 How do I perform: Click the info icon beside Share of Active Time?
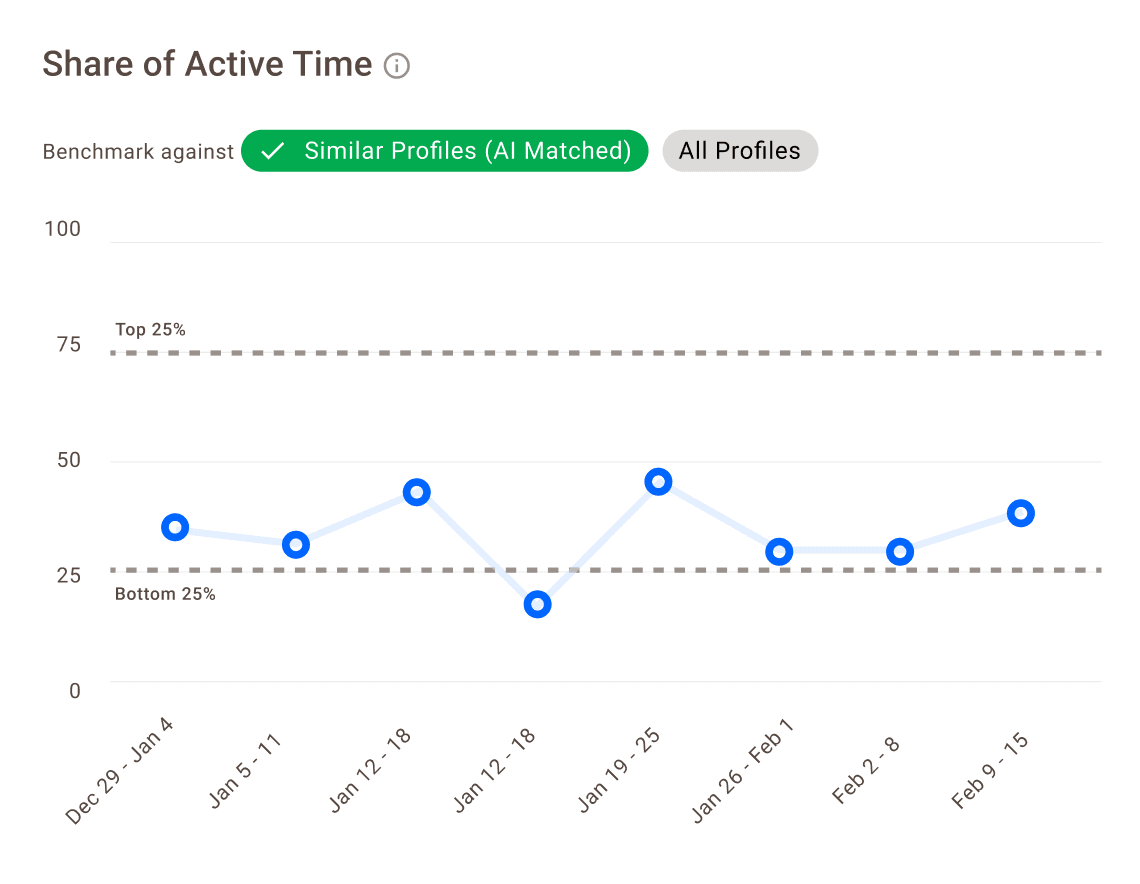(x=397, y=67)
